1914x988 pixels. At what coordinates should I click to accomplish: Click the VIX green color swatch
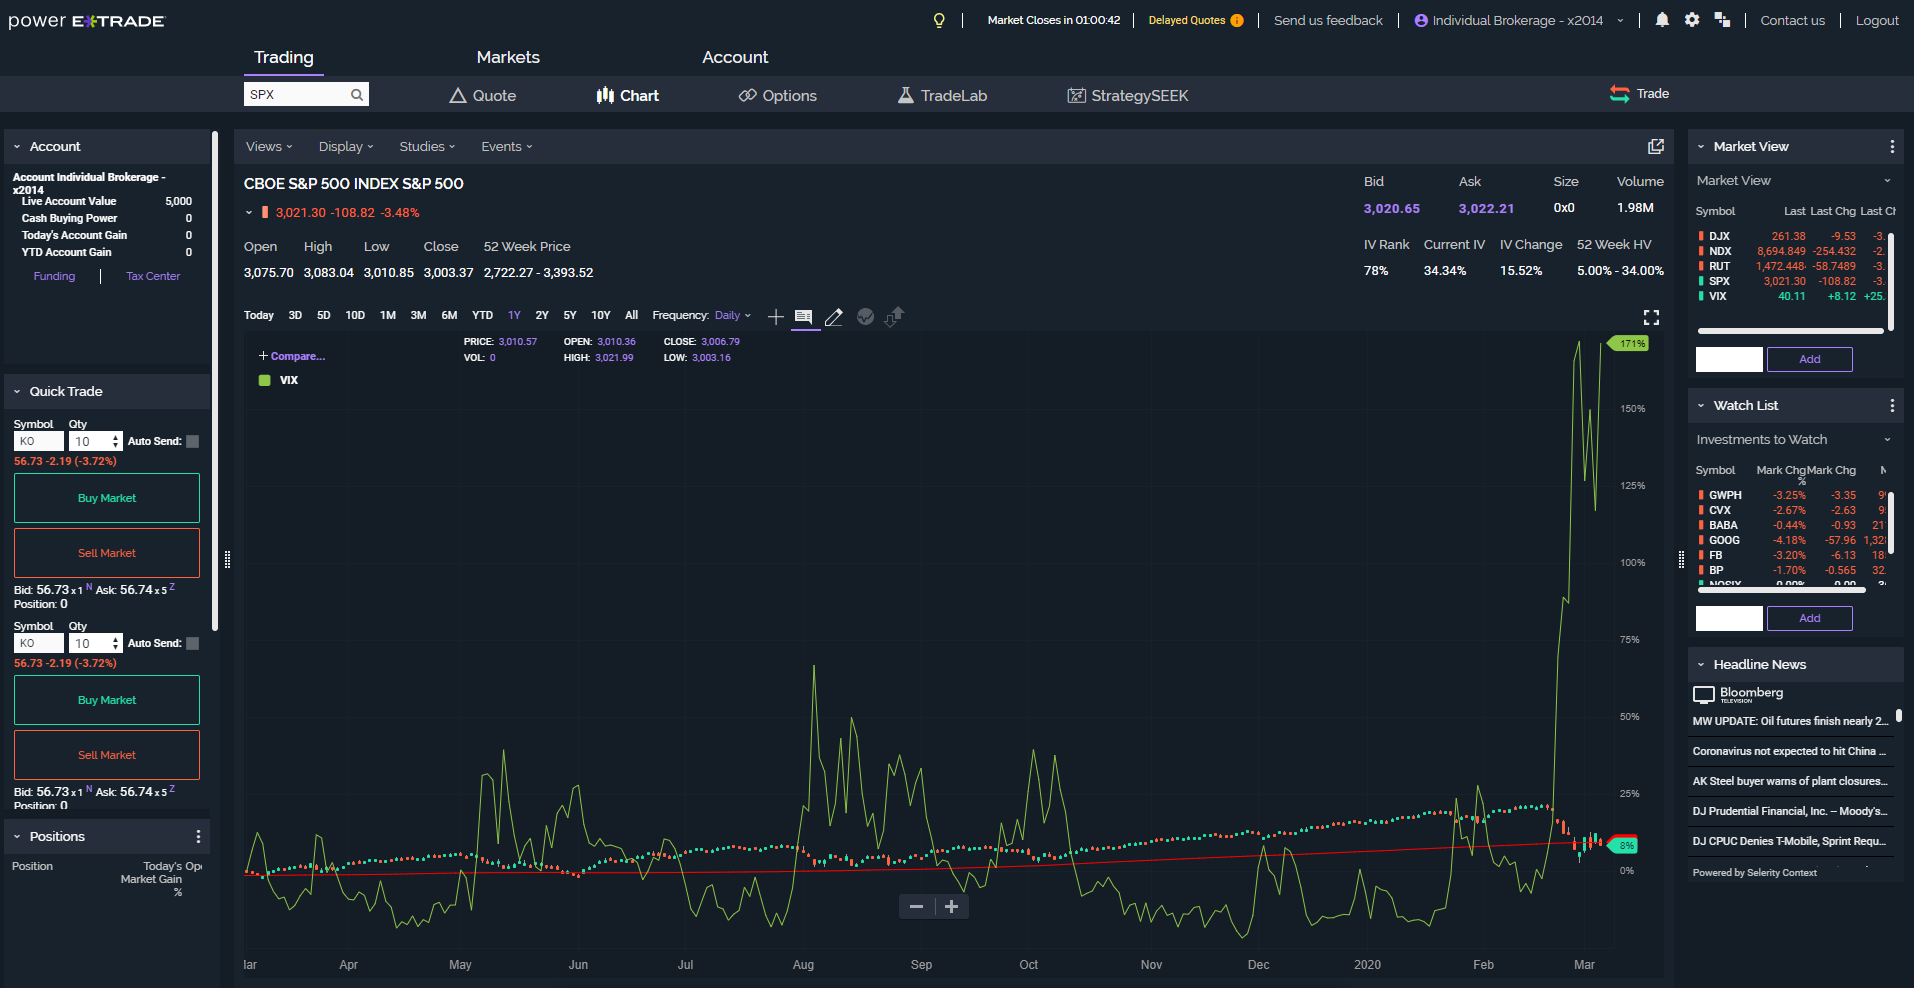[264, 381]
